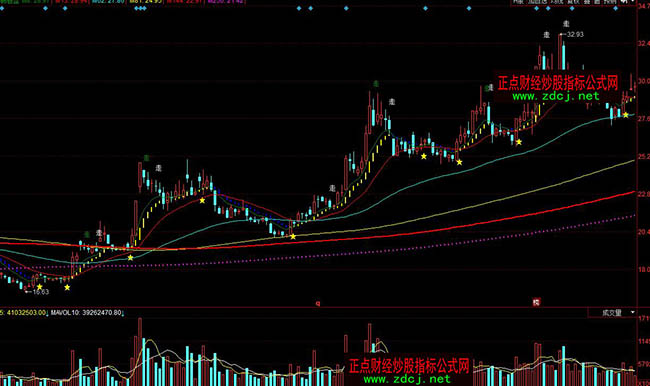
Task: Click the yellow star touching the thick red line
Action: [293, 236]
